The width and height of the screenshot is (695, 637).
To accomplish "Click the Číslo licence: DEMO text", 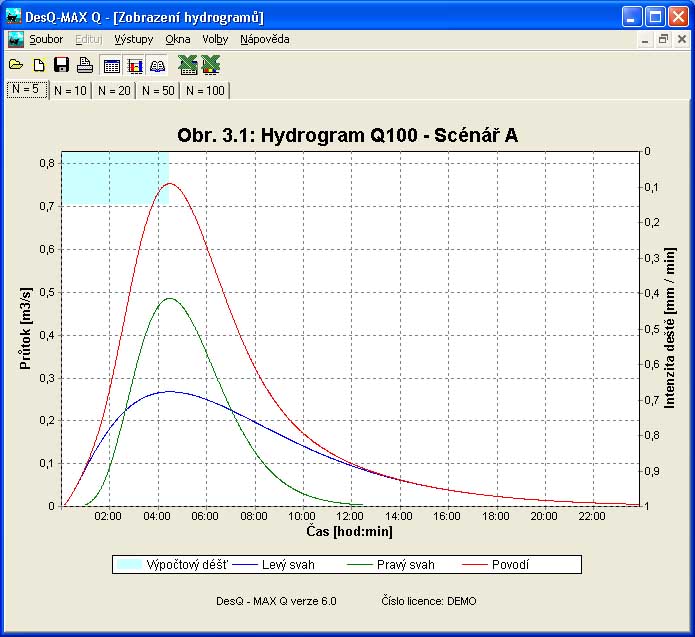I will [429, 601].
